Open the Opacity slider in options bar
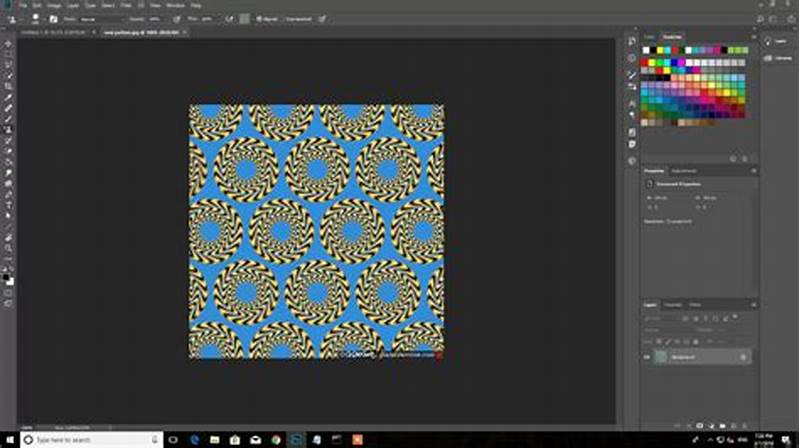Image resolution: width=800 pixels, height=448 pixels. pyautogui.click(x=155, y=19)
